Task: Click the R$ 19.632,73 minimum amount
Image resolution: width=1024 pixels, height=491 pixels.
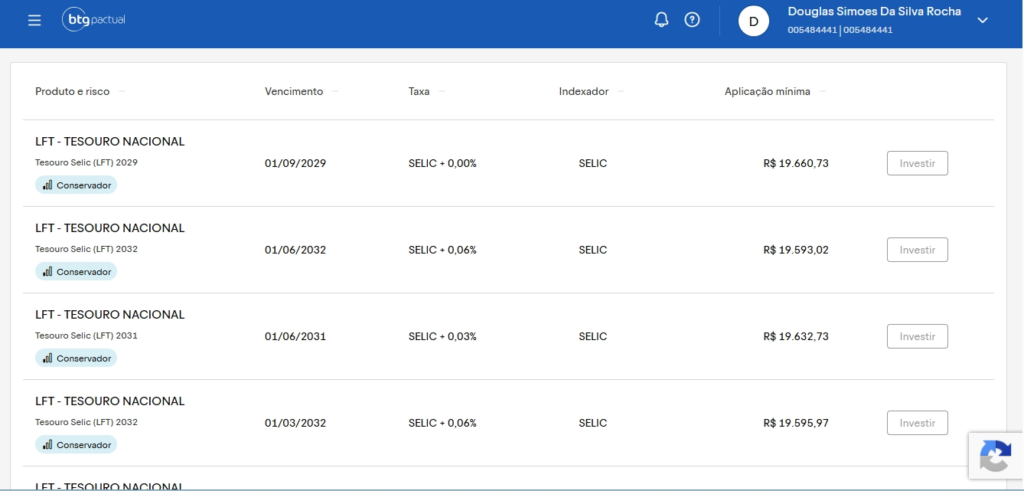Action: 795,336
